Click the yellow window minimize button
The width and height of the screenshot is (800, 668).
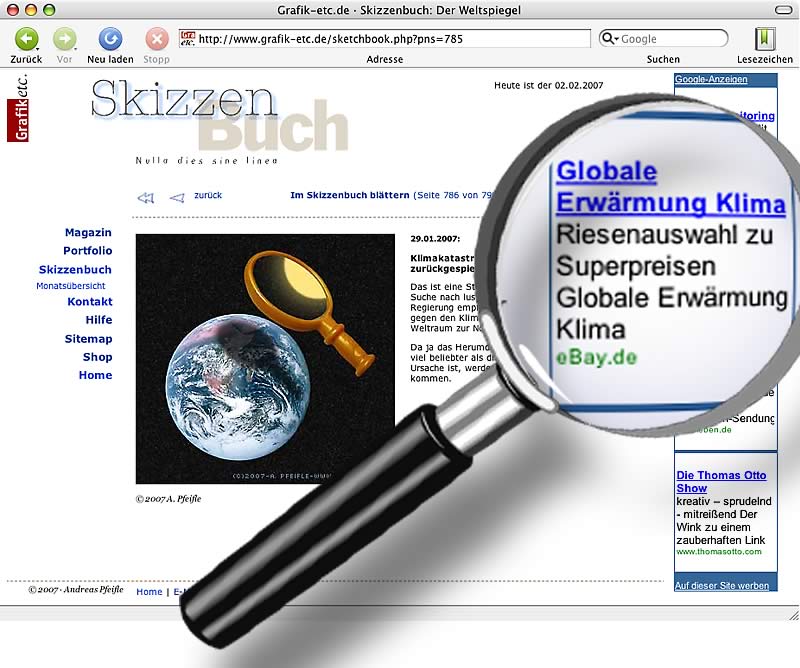tap(31, 10)
